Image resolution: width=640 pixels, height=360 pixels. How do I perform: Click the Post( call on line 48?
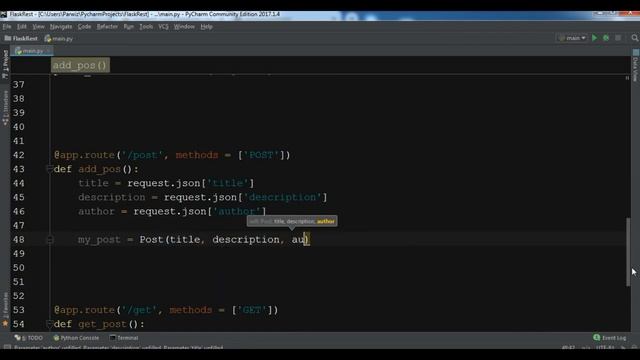point(154,240)
